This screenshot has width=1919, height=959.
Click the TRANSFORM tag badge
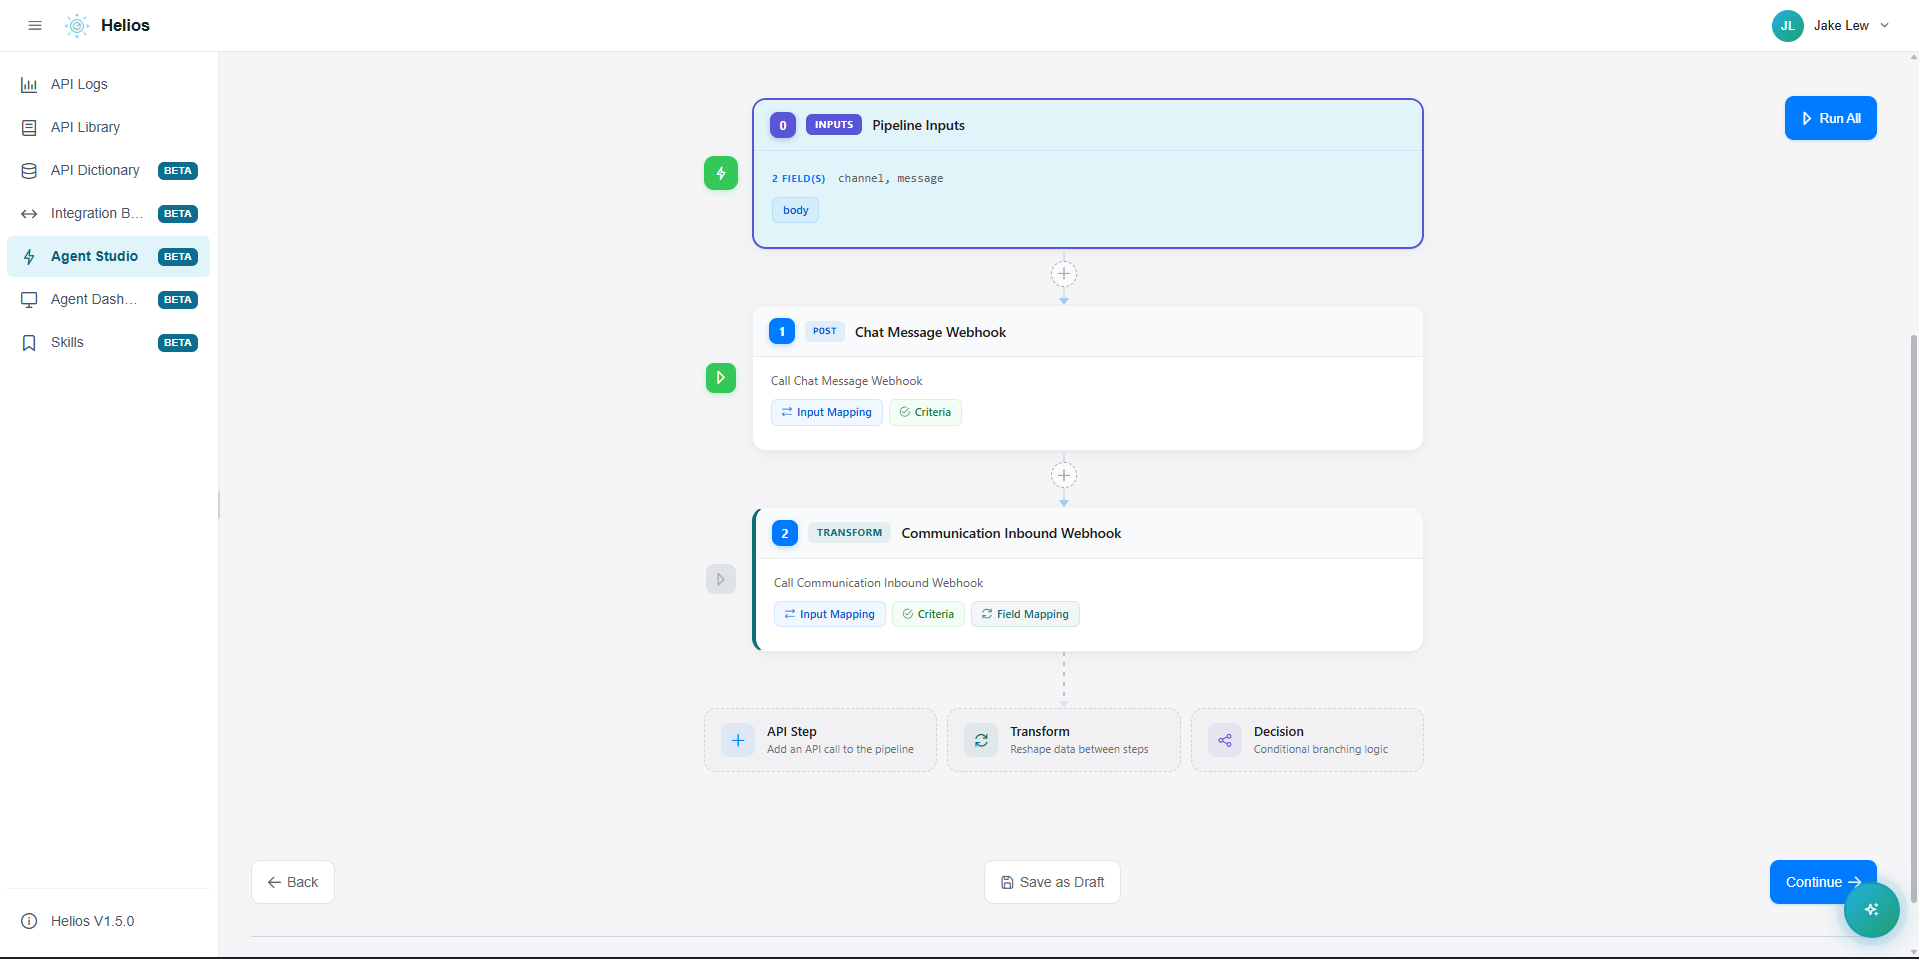(x=850, y=533)
